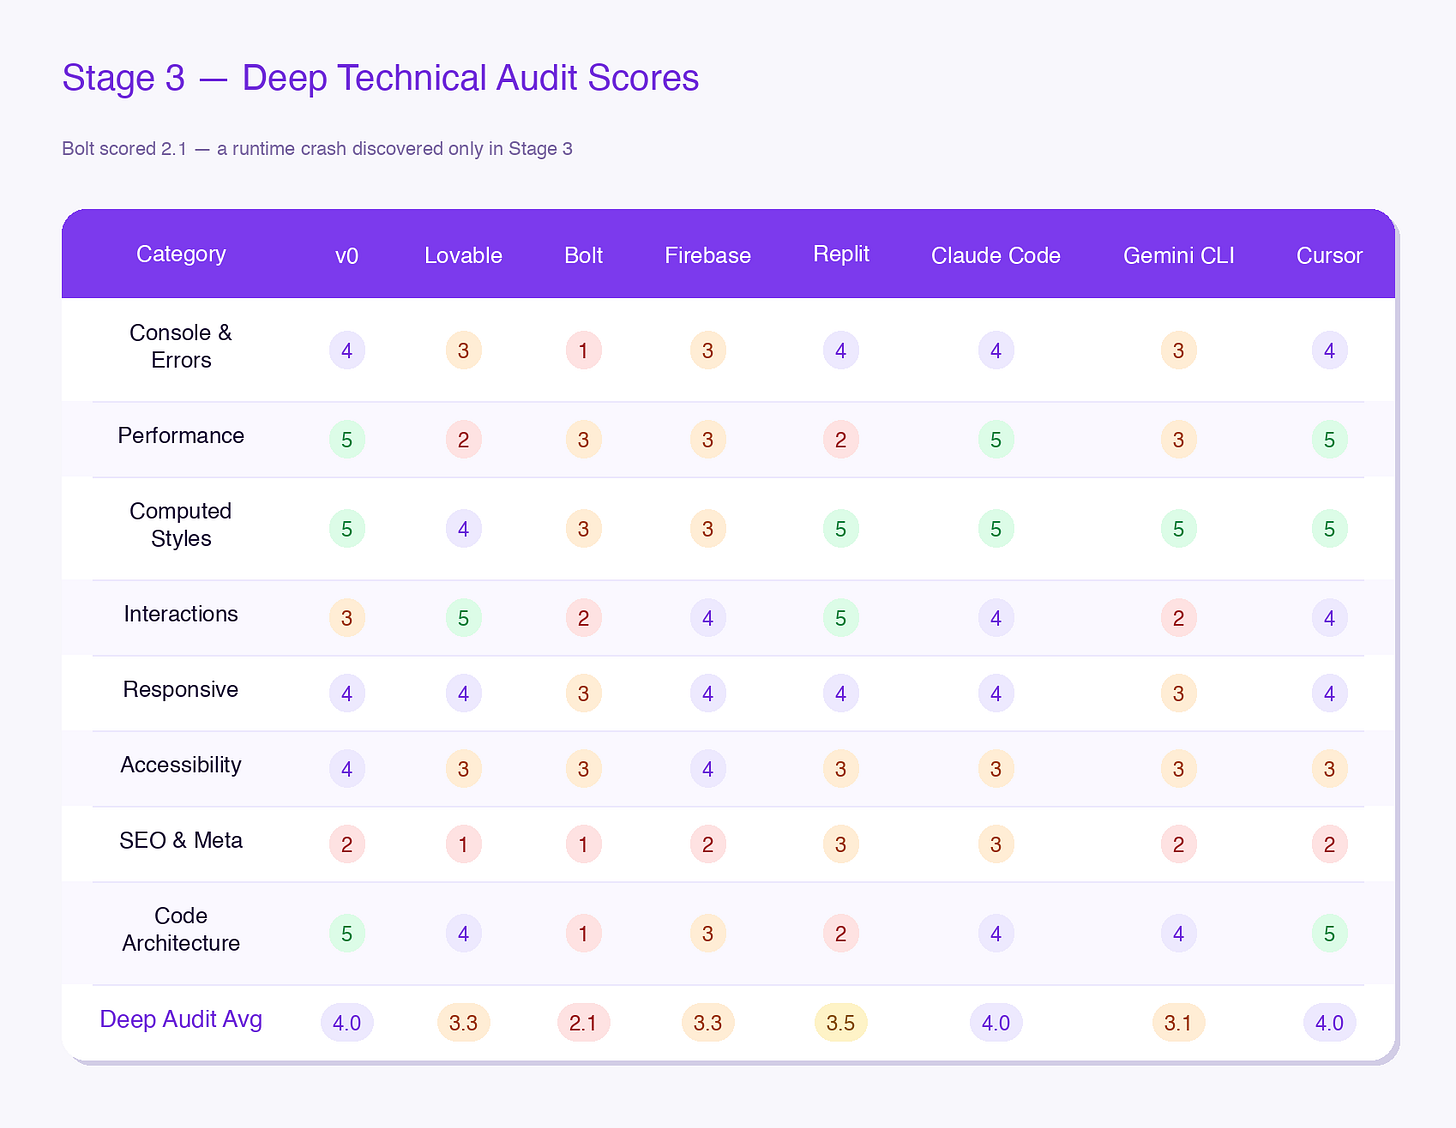Click the Cursor column header

(x=1330, y=256)
